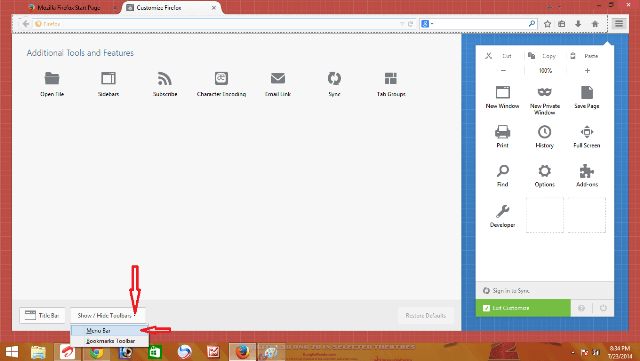This screenshot has width=640, height=361.
Task: Open the Windows Store taskbar icon
Action: (155, 352)
